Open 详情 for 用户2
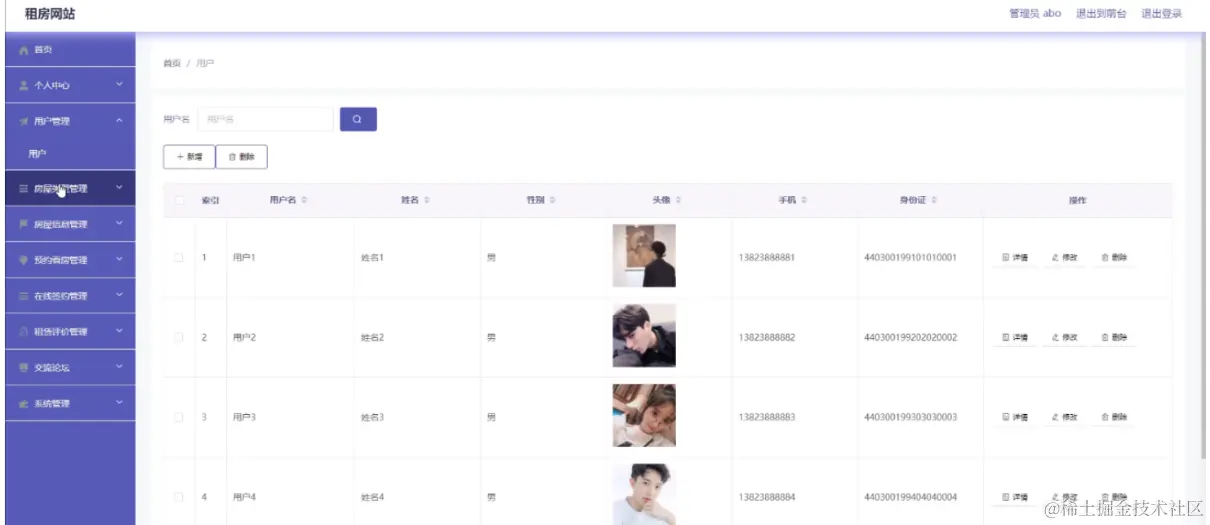Image resolution: width=1210 pixels, height=525 pixels. click(x=1015, y=337)
